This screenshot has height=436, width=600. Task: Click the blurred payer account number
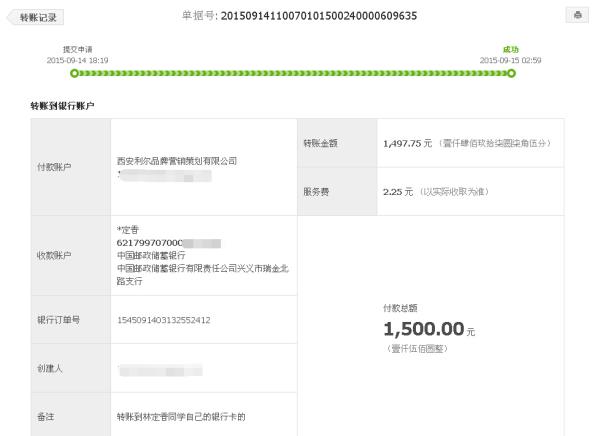165,176
